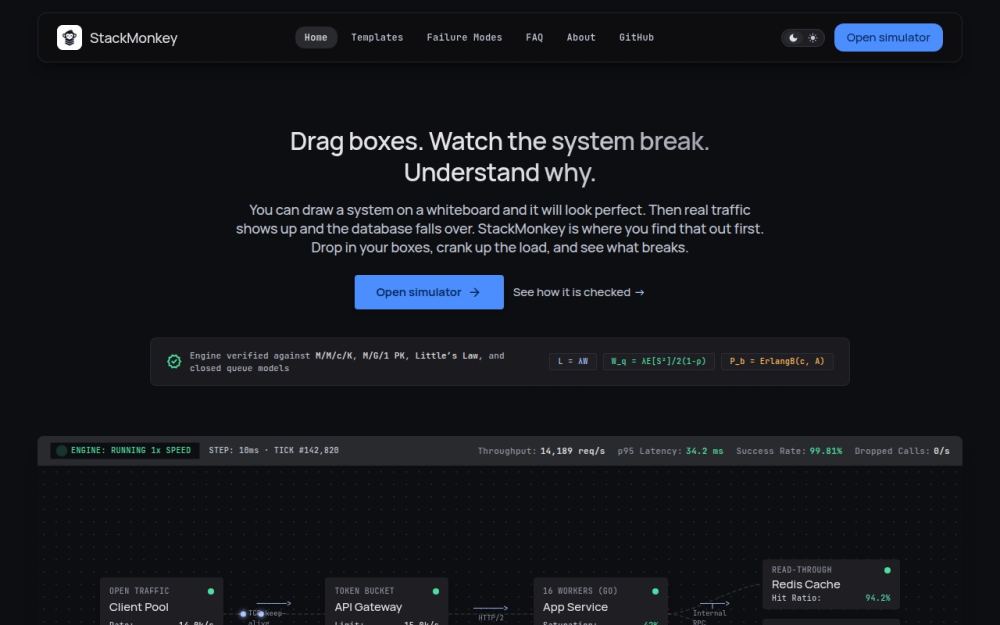Screen dimensions: 1000x625
Task: Select the App Service node title
Action: coord(575,607)
